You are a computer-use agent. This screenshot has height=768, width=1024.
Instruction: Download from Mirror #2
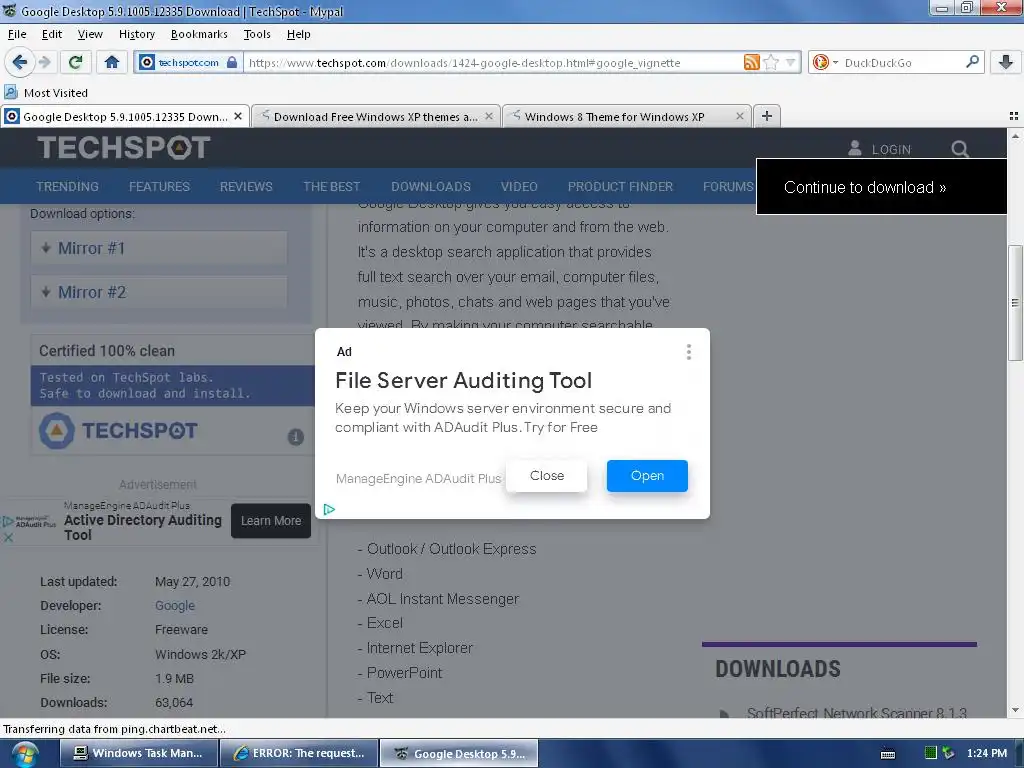click(159, 292)
